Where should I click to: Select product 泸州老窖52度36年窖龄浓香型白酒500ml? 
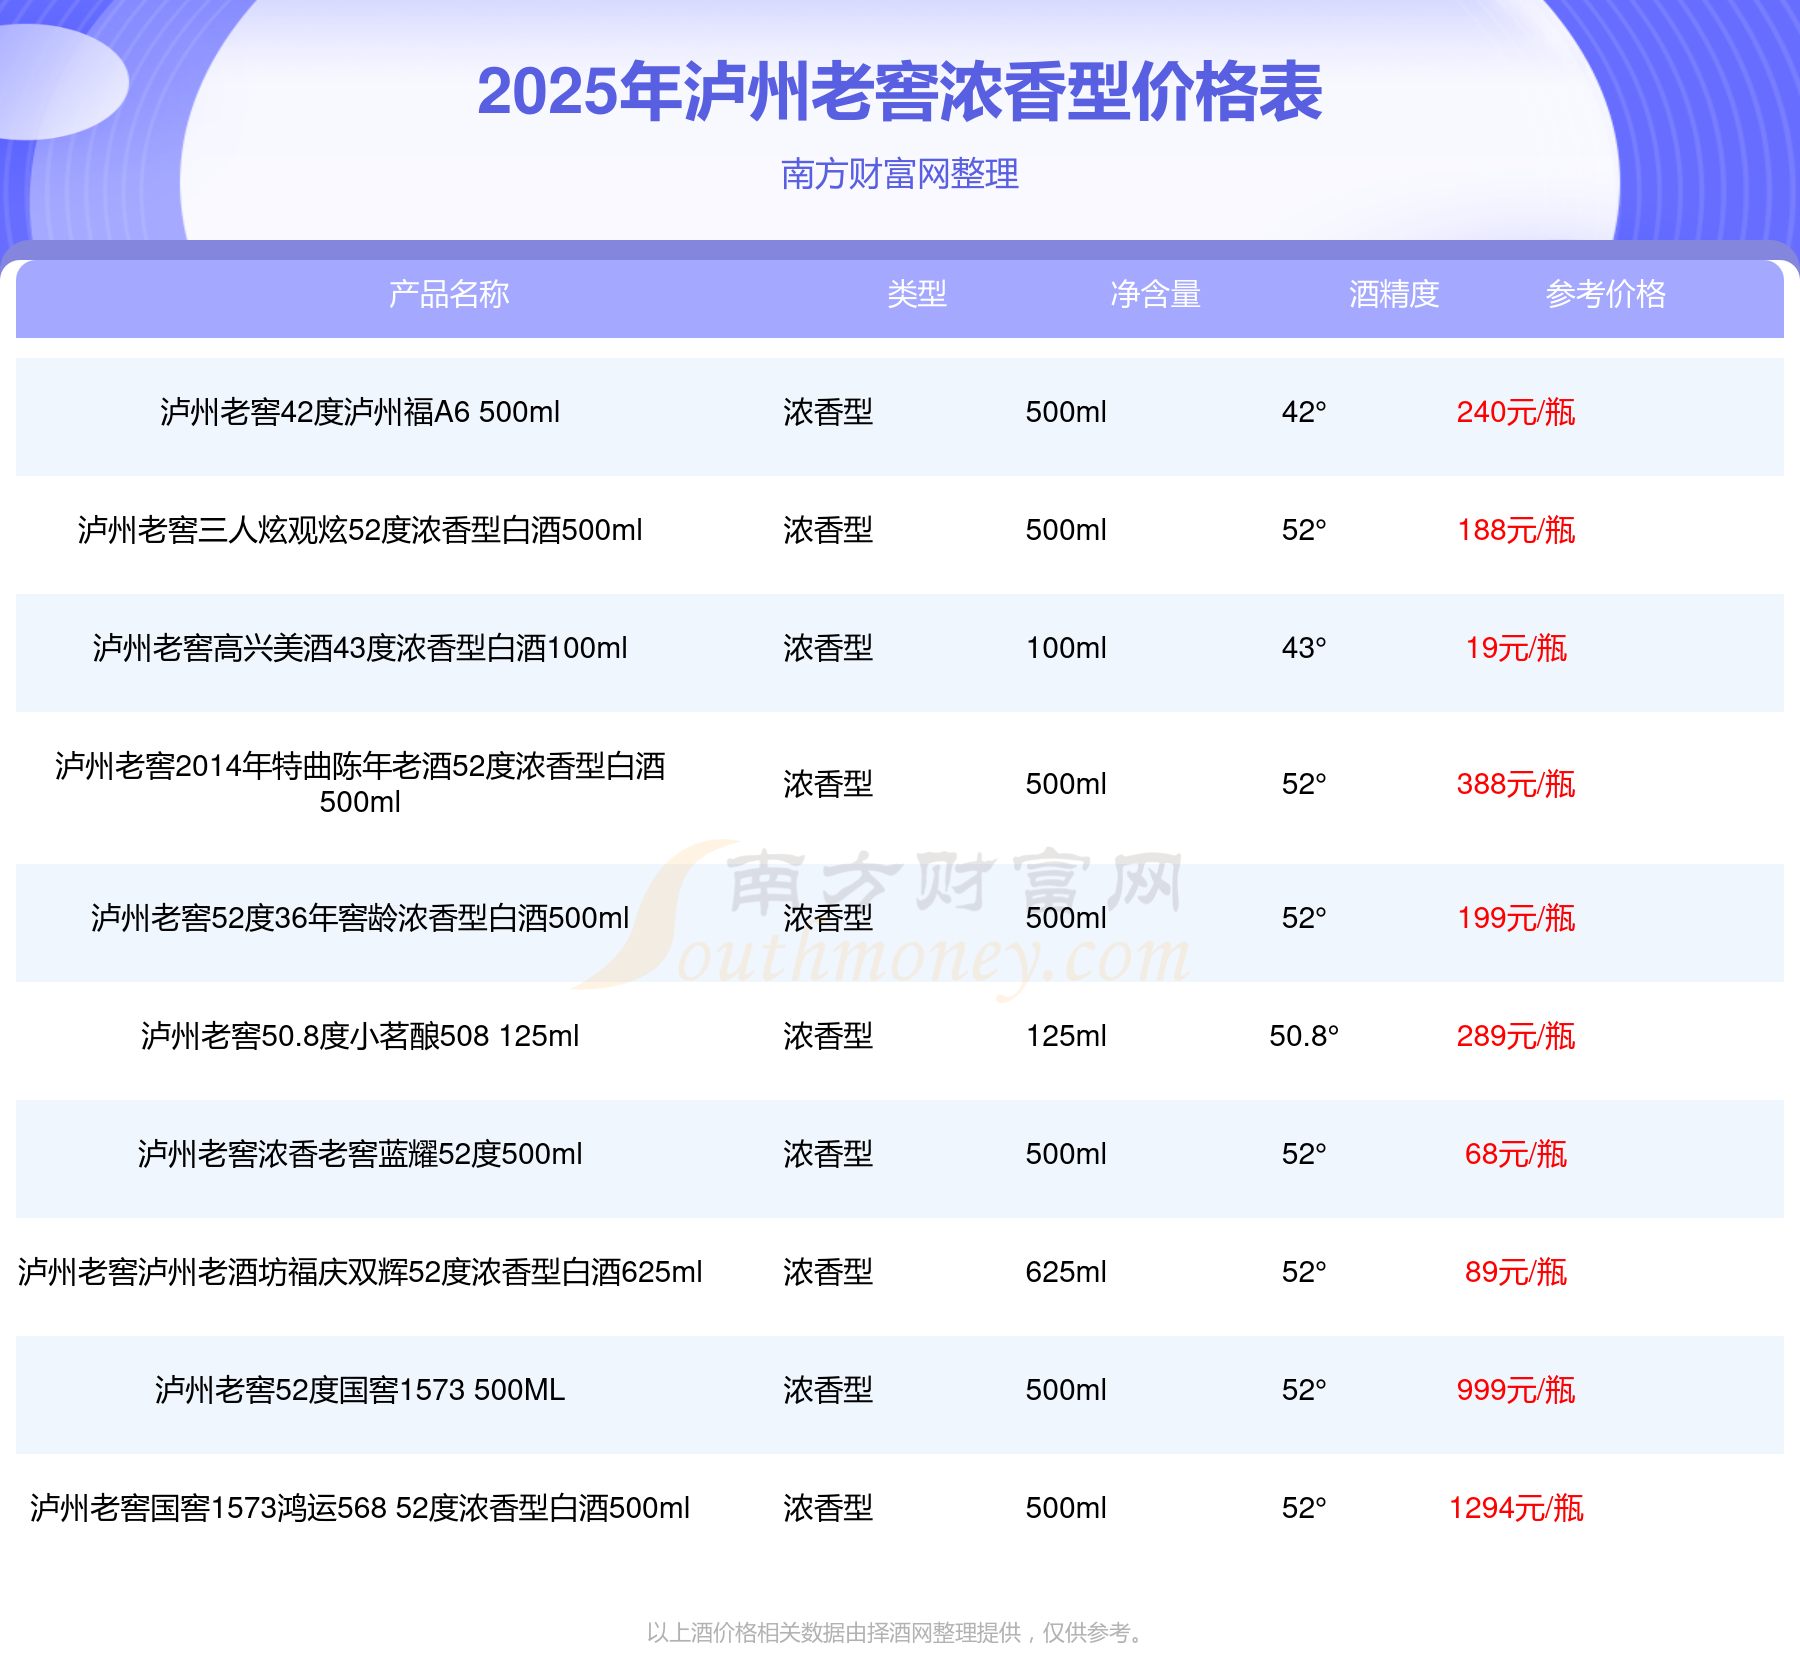[360, 918]
